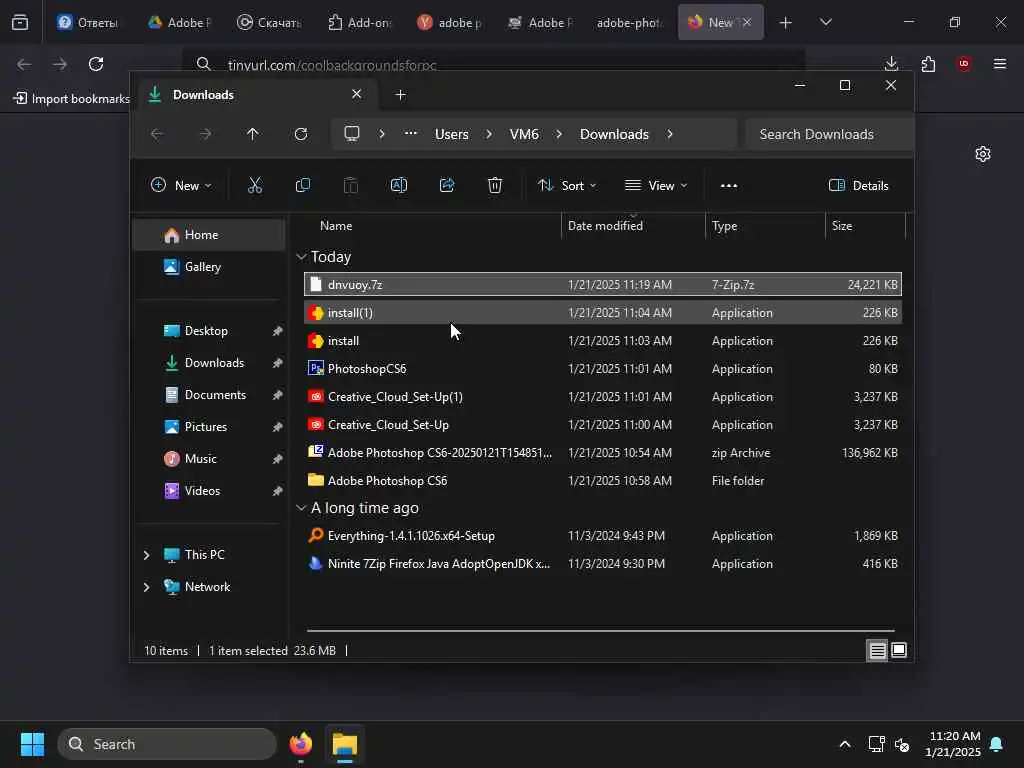Expand Network in navigation pane
The width and height of the screenshot is (1024, 768).
146,587
